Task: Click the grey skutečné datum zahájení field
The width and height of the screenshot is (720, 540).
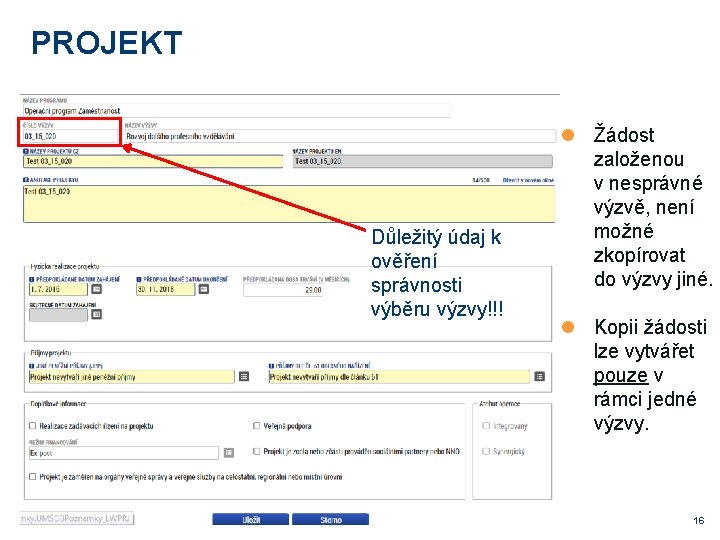Action: [58, 315]
